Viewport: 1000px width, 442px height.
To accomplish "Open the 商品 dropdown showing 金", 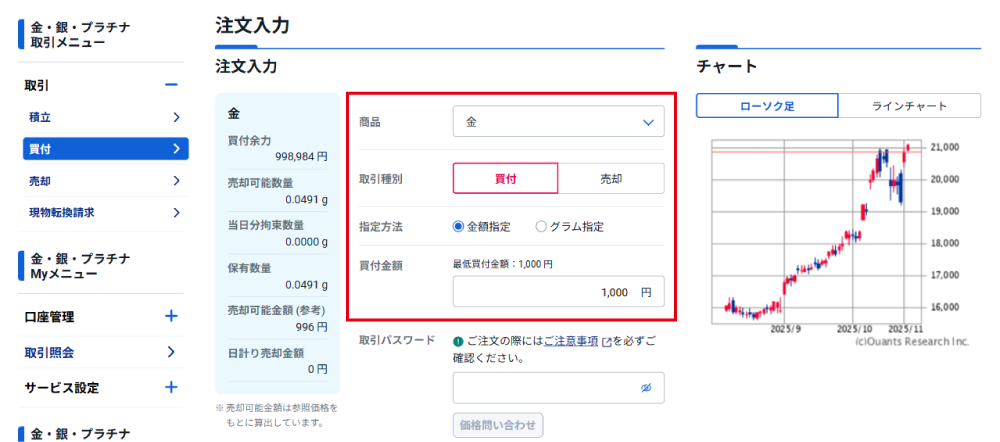I will tap(558, 122).
